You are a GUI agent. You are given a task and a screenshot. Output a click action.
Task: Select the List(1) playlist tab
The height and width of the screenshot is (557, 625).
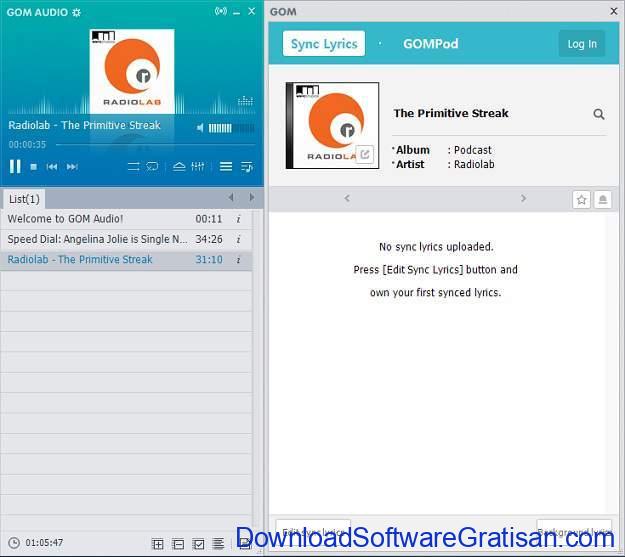(x=24, y=199)
